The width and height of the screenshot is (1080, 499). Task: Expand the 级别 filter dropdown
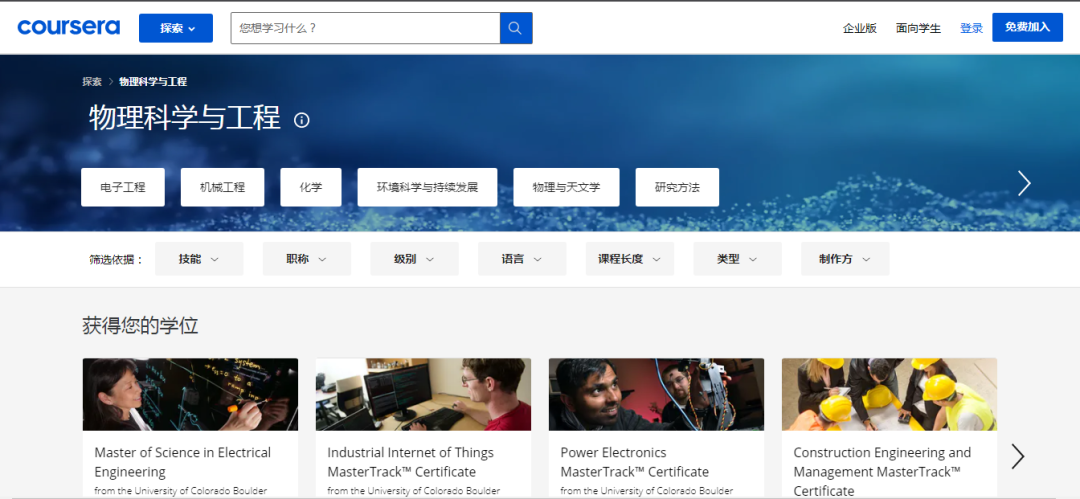tap(415, 259)
